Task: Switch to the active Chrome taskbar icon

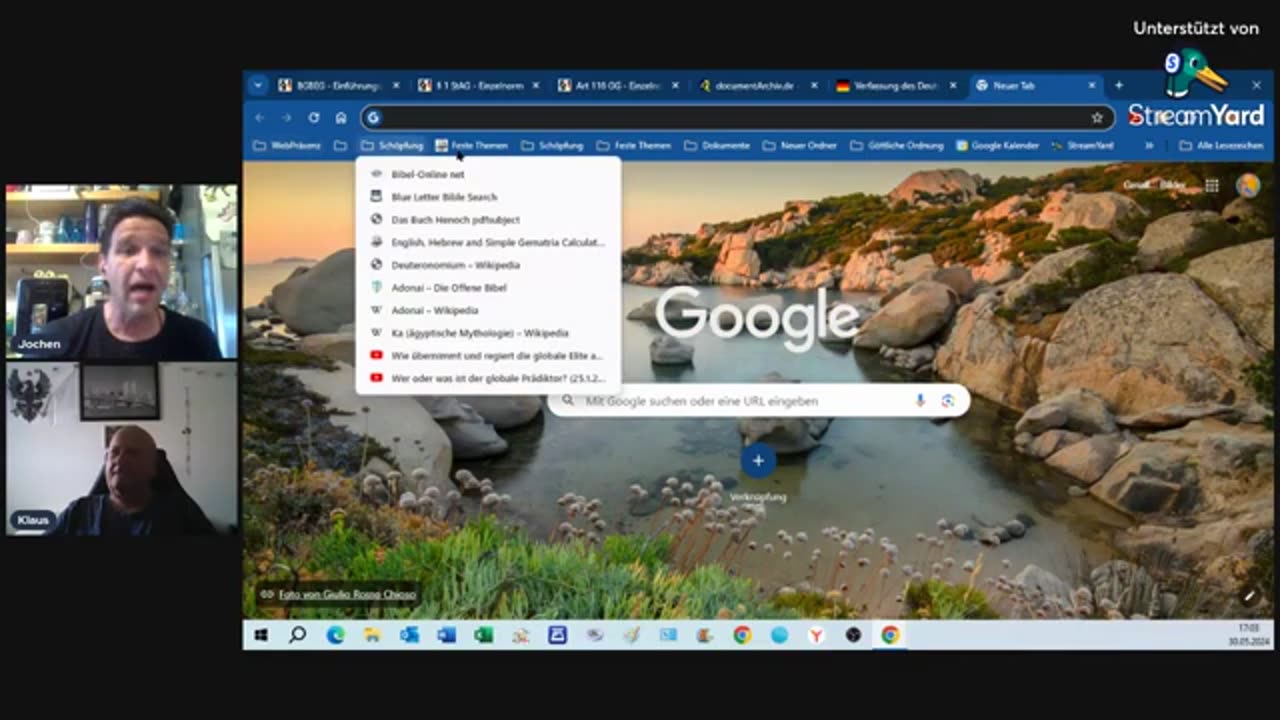Action: tap(890, 635)
